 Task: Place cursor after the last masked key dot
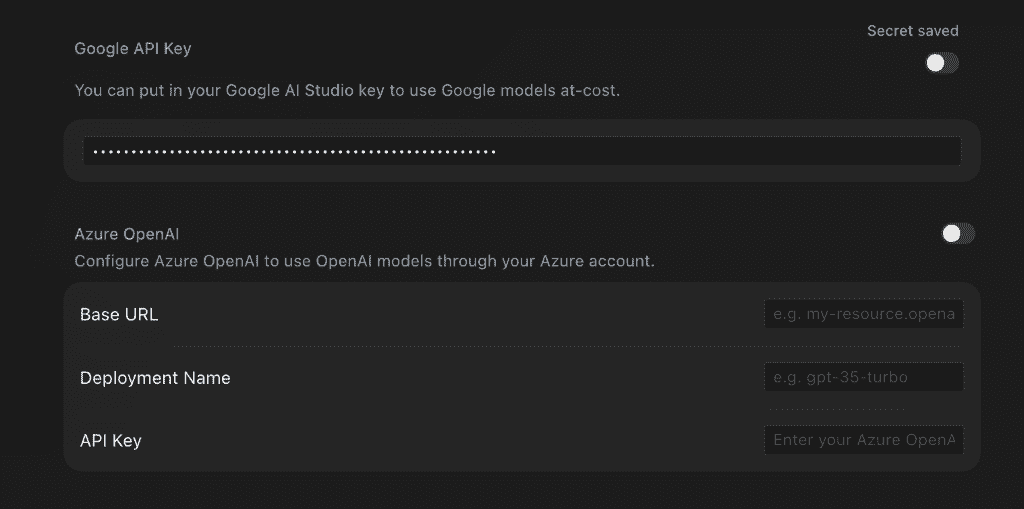(498, 152)
